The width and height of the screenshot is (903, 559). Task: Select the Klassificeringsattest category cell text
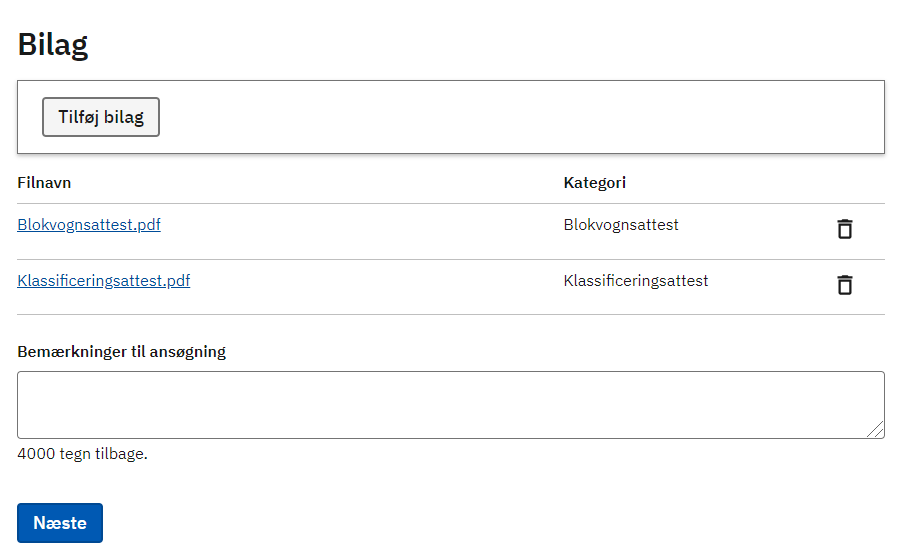636,281
